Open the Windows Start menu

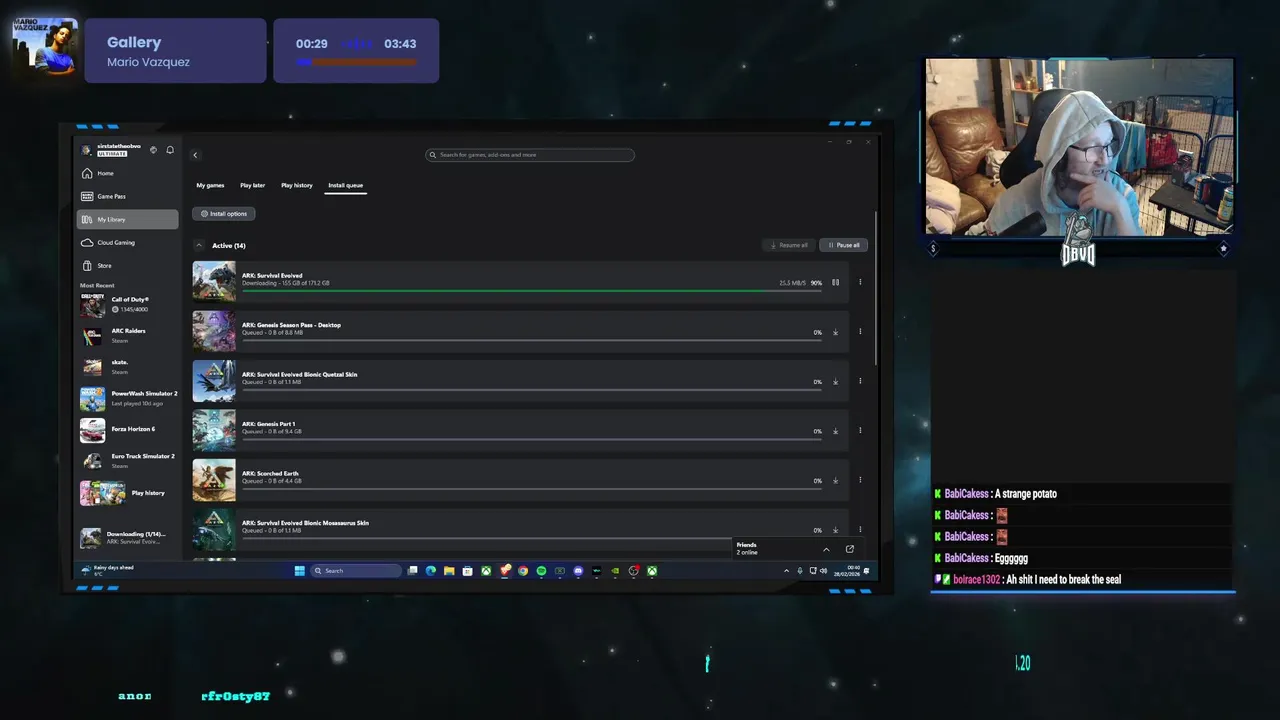pyautogui.click(x=299, y=571)
